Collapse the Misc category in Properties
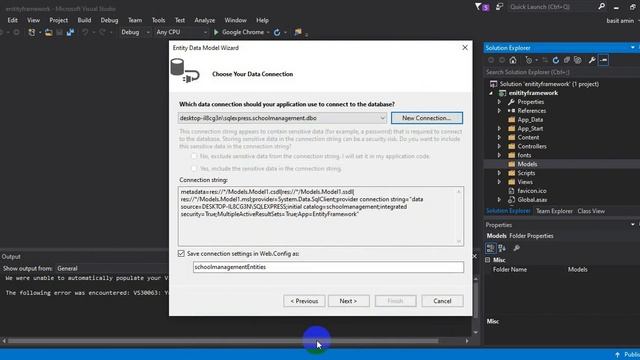This screenshot has height=360, width=640. [488, 260]
